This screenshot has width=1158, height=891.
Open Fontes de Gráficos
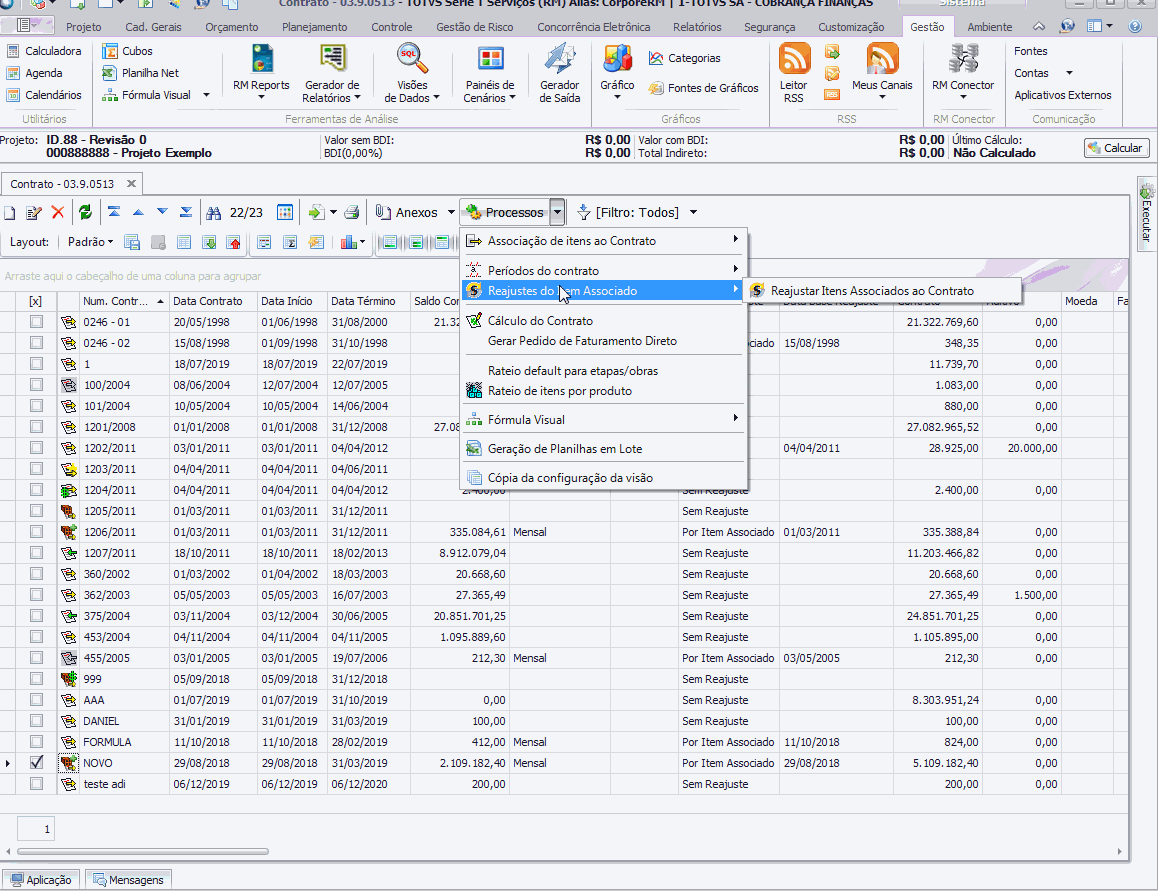point(703,88)
